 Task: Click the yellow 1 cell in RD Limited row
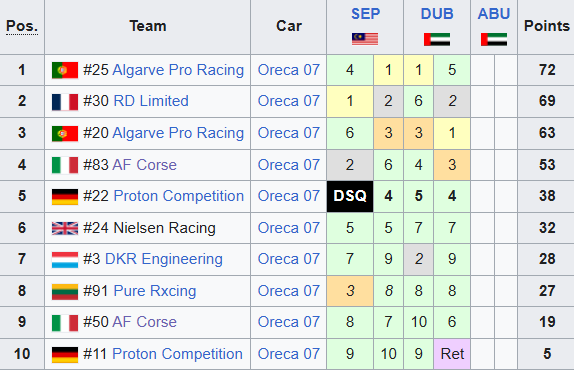tap(350, 101)
